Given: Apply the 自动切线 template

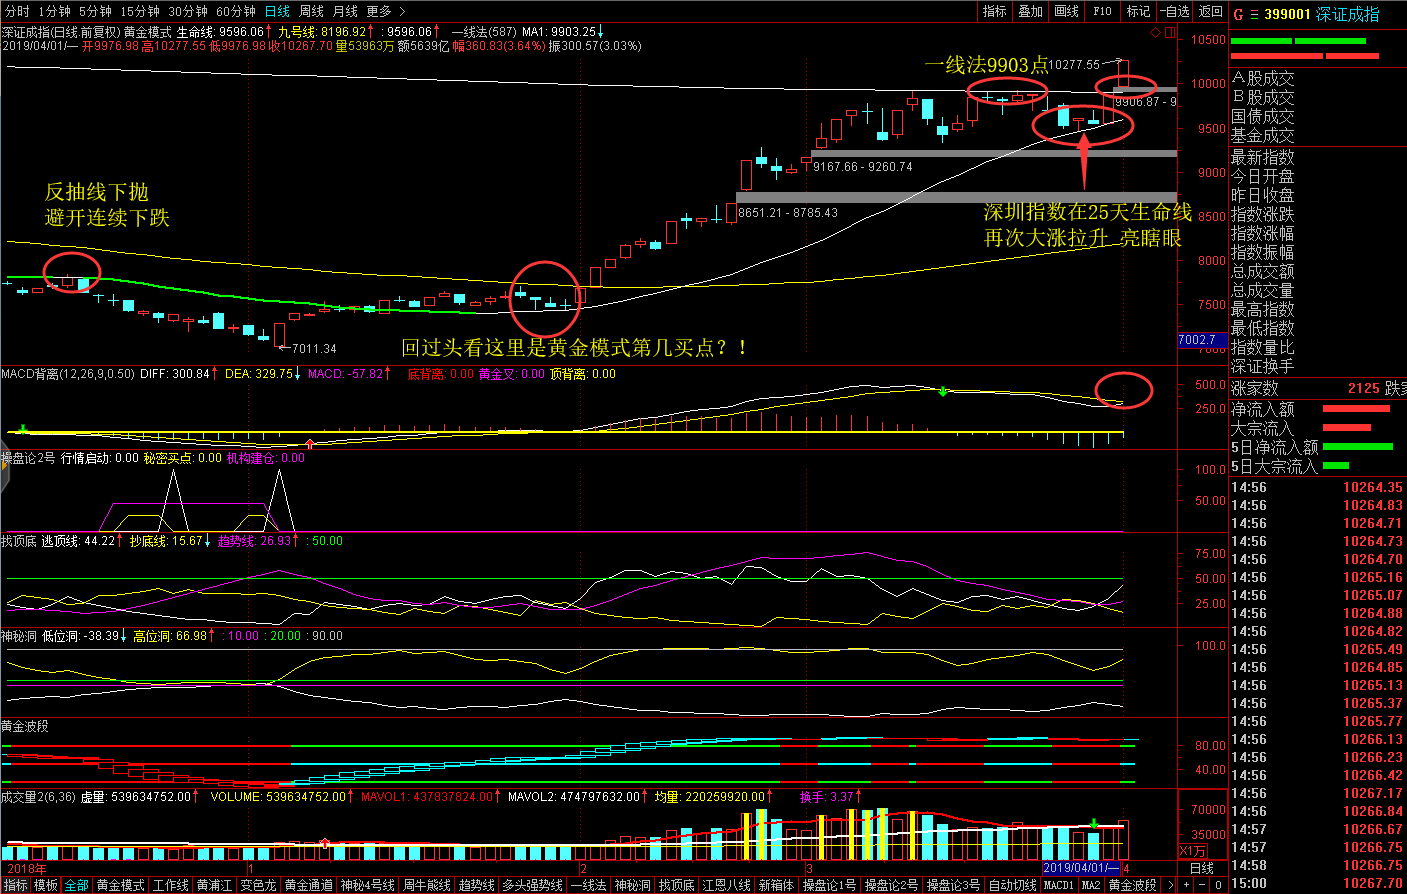Looking at the screenshot, I should coord(1013,885).
